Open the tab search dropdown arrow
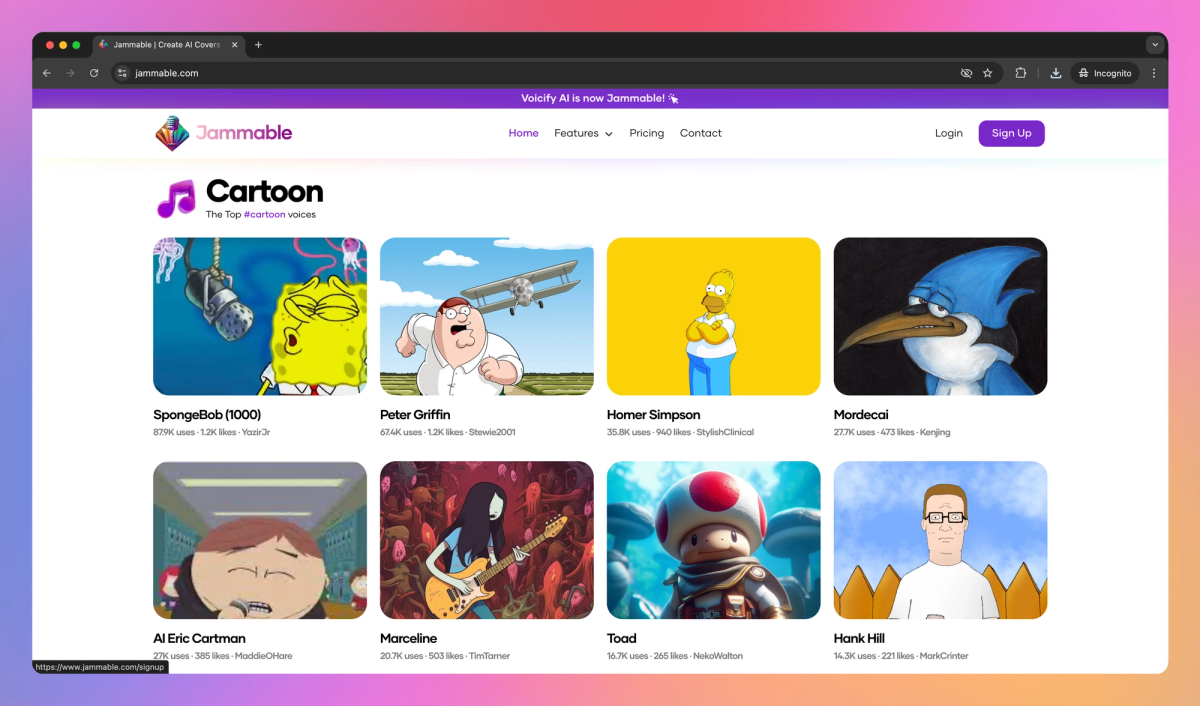This screenshot has height=706, width=1200. click(1155, 45)
